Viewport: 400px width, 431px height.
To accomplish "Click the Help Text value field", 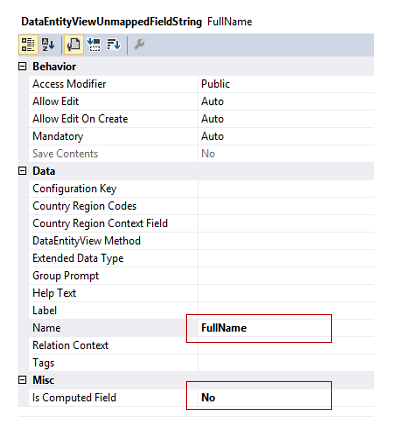I will pos(286,293).
